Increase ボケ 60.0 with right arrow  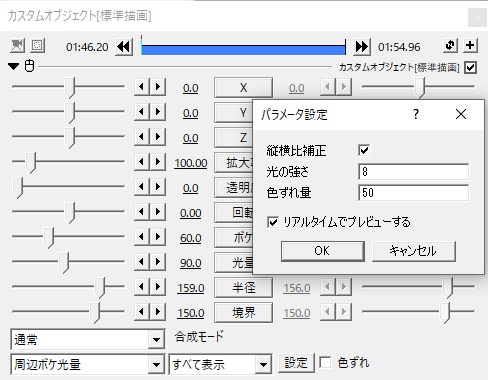157,237
